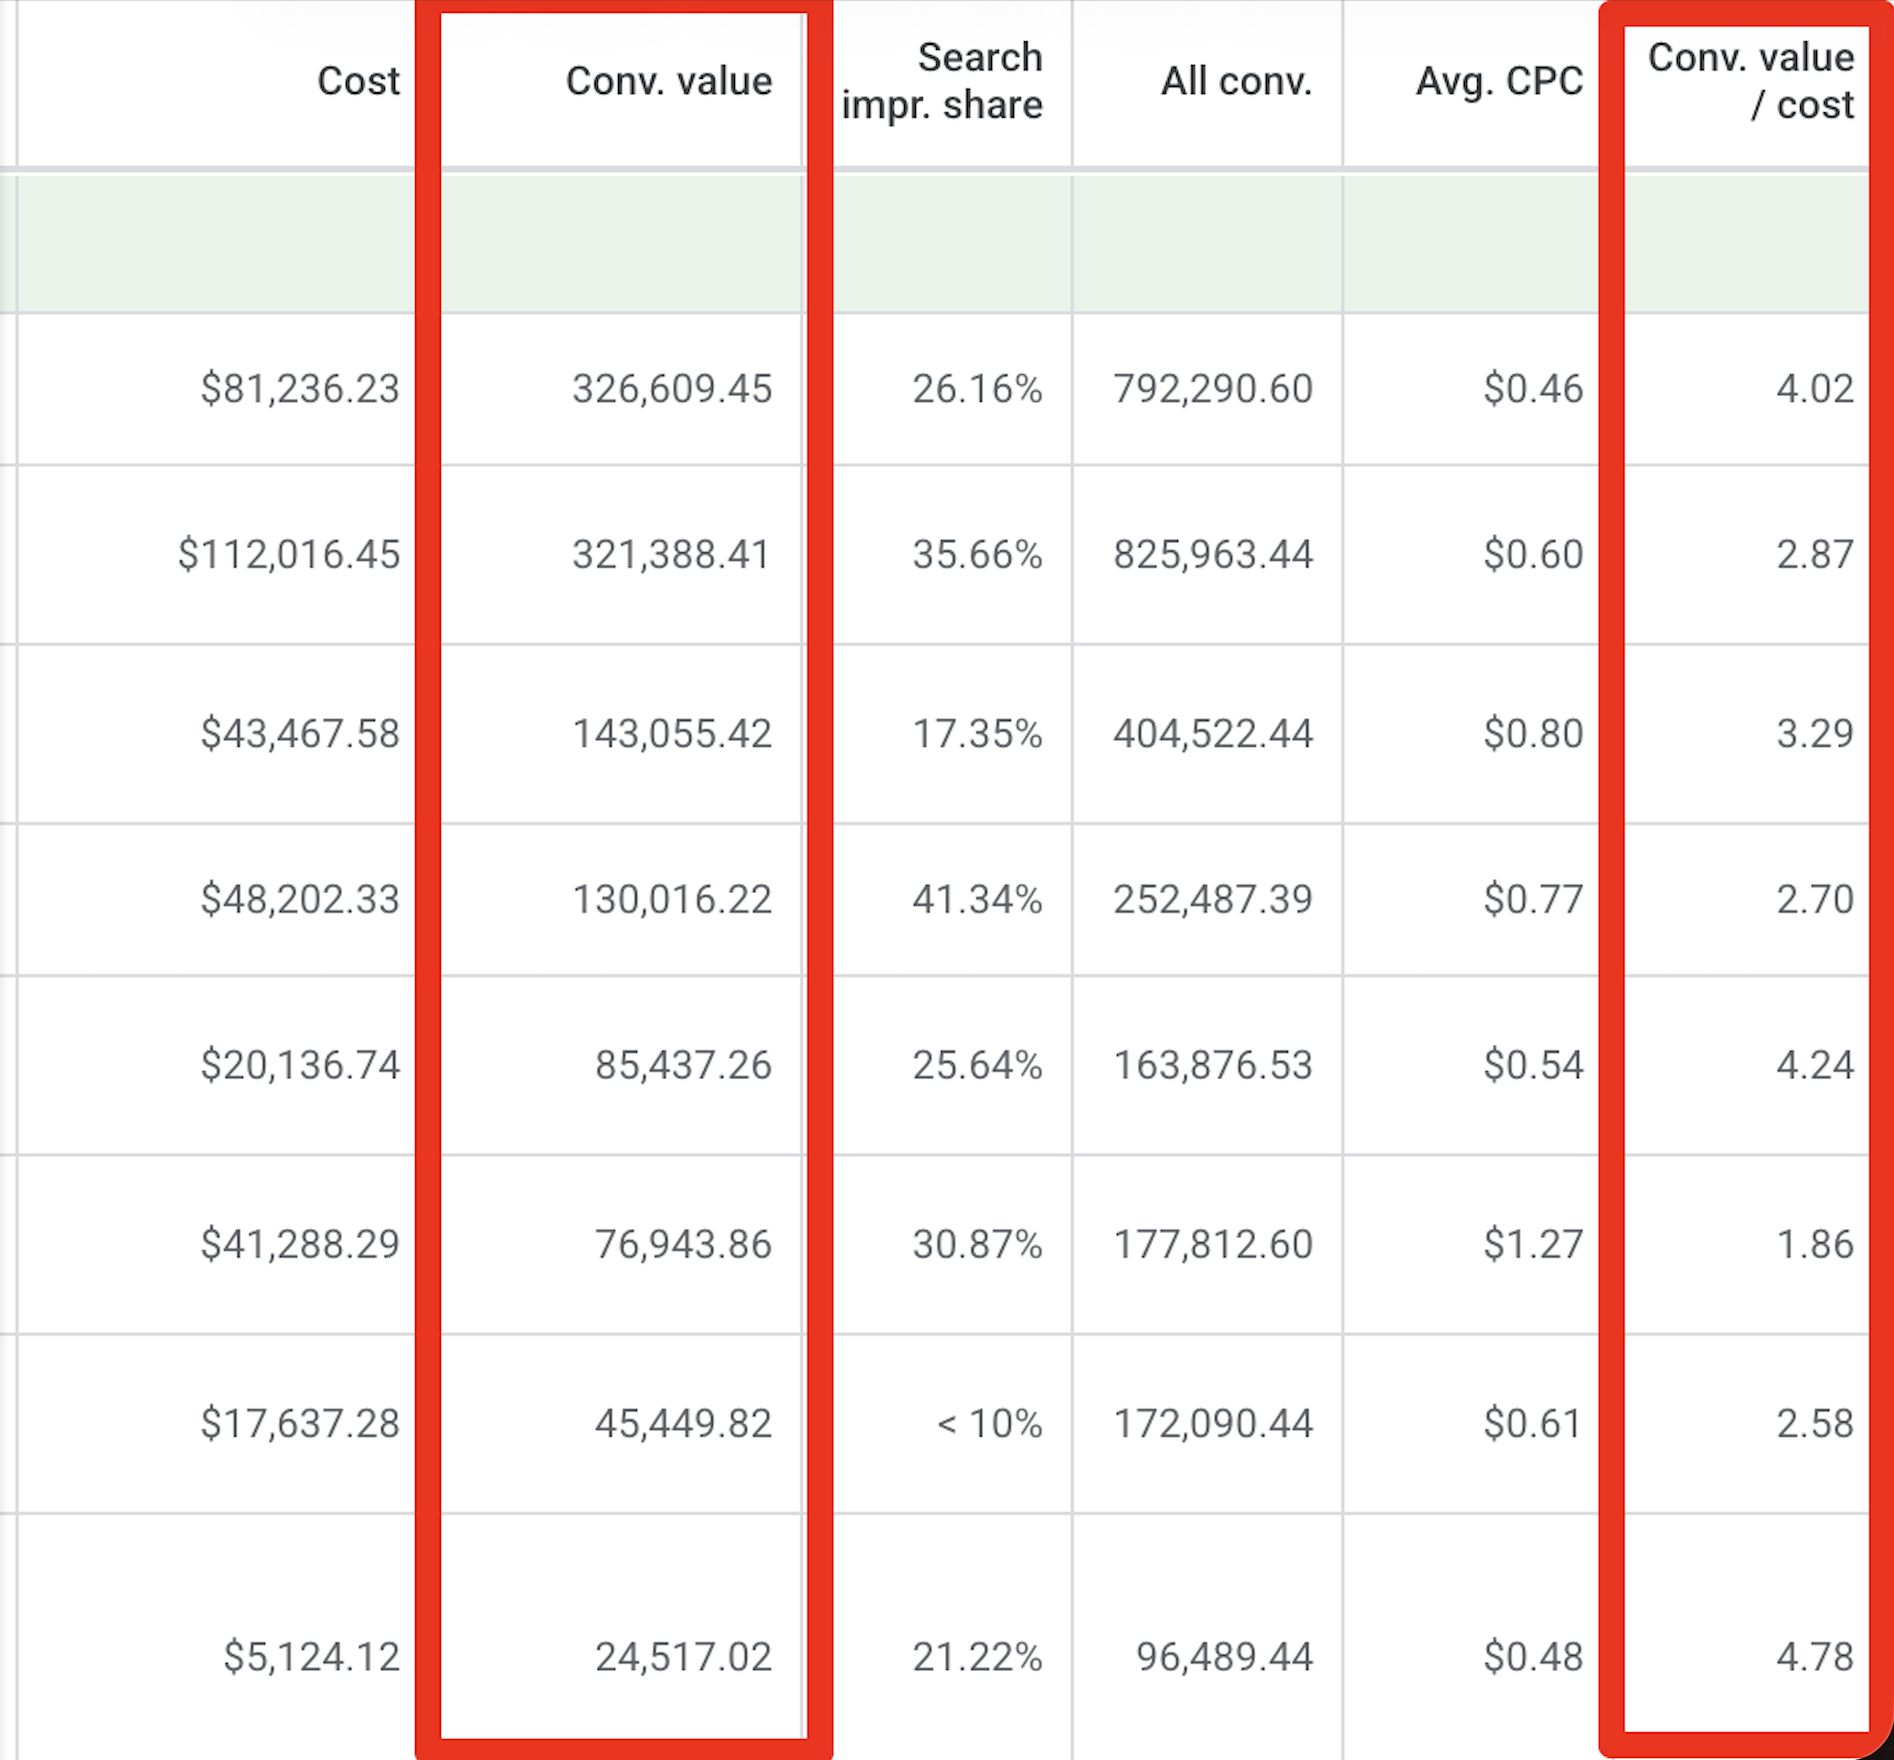Sort by the Cost column header
The width and height of the screenshot is (1894, 1760).
point(357,81)
